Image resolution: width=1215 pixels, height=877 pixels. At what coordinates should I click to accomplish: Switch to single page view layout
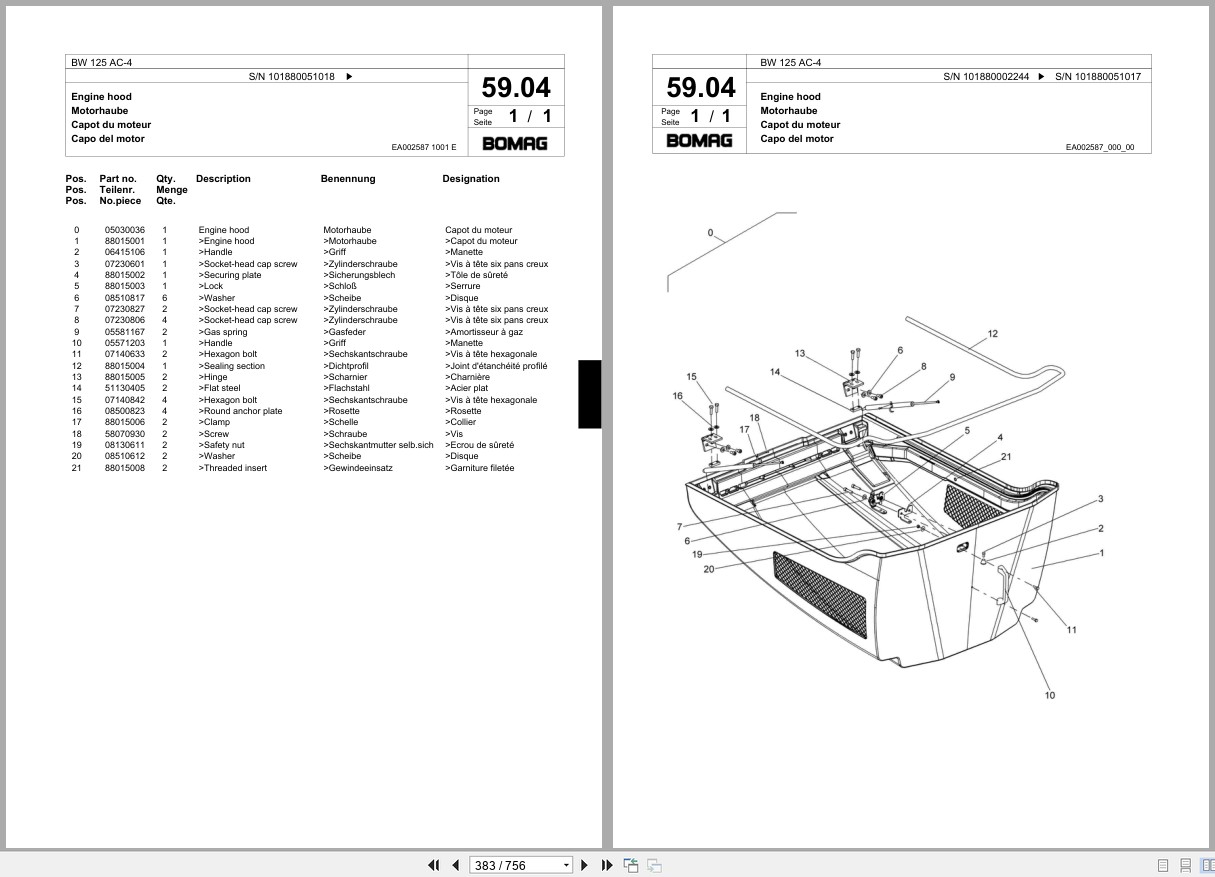click(1163, 865)
